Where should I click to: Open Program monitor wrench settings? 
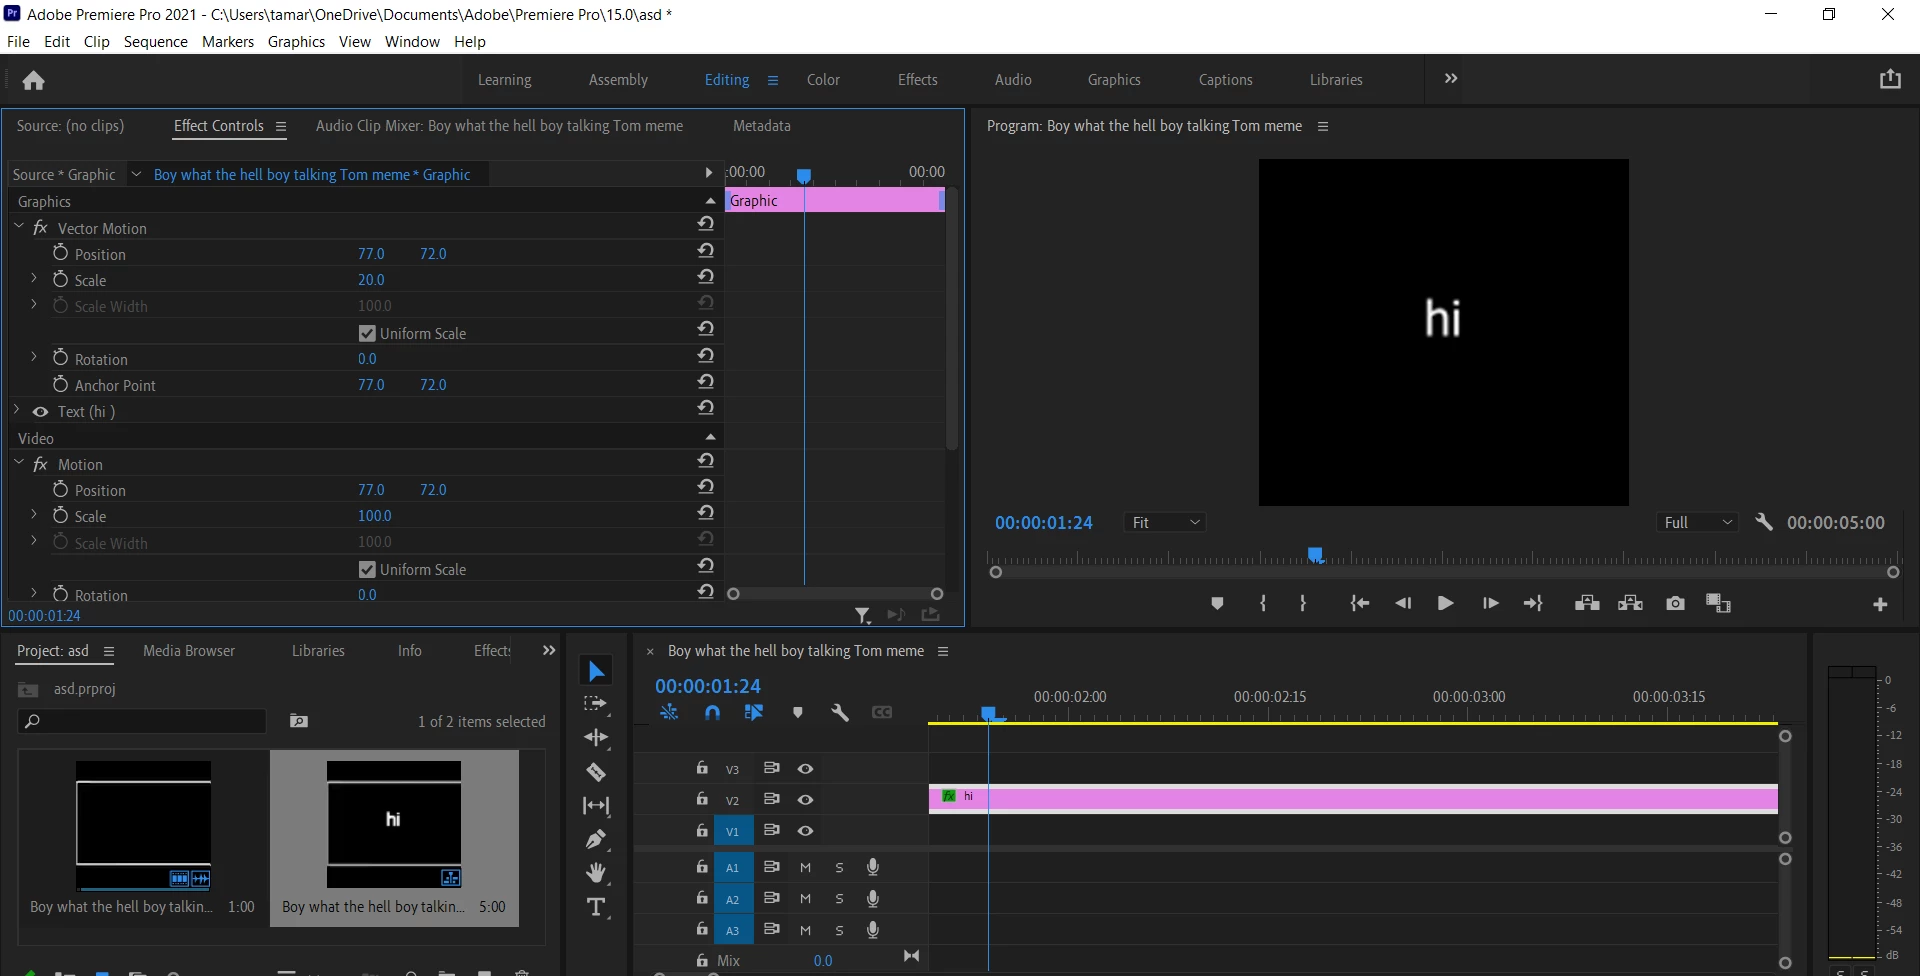click(1764, 522)
